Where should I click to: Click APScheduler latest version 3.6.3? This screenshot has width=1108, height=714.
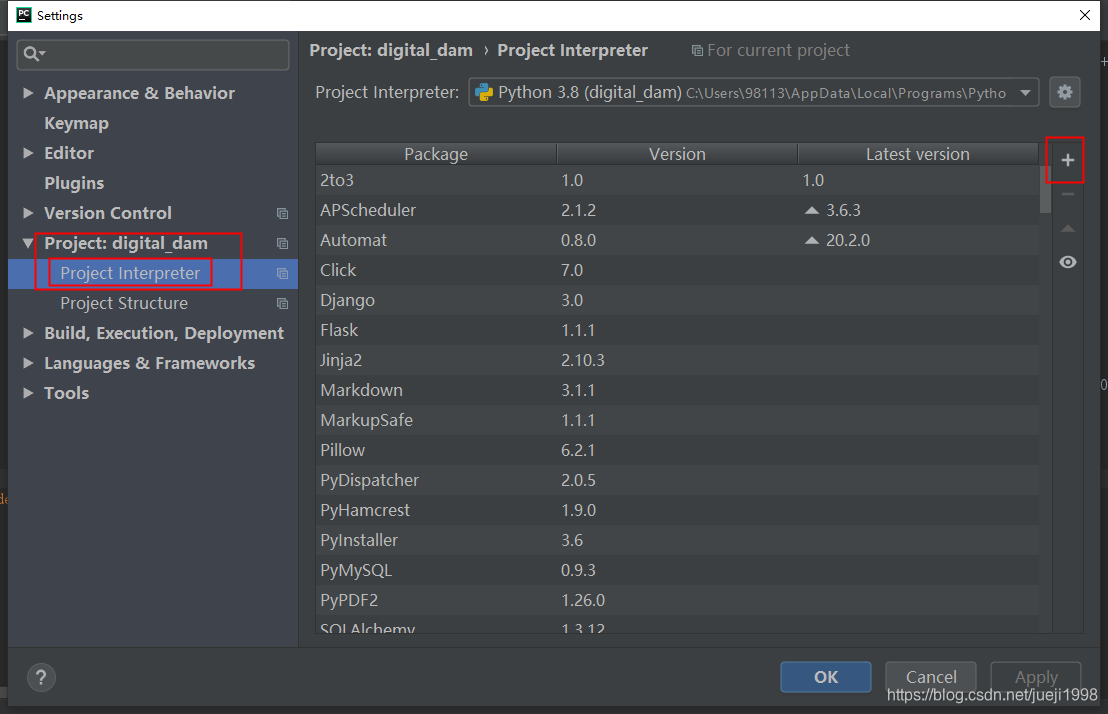tap(843, 211)
